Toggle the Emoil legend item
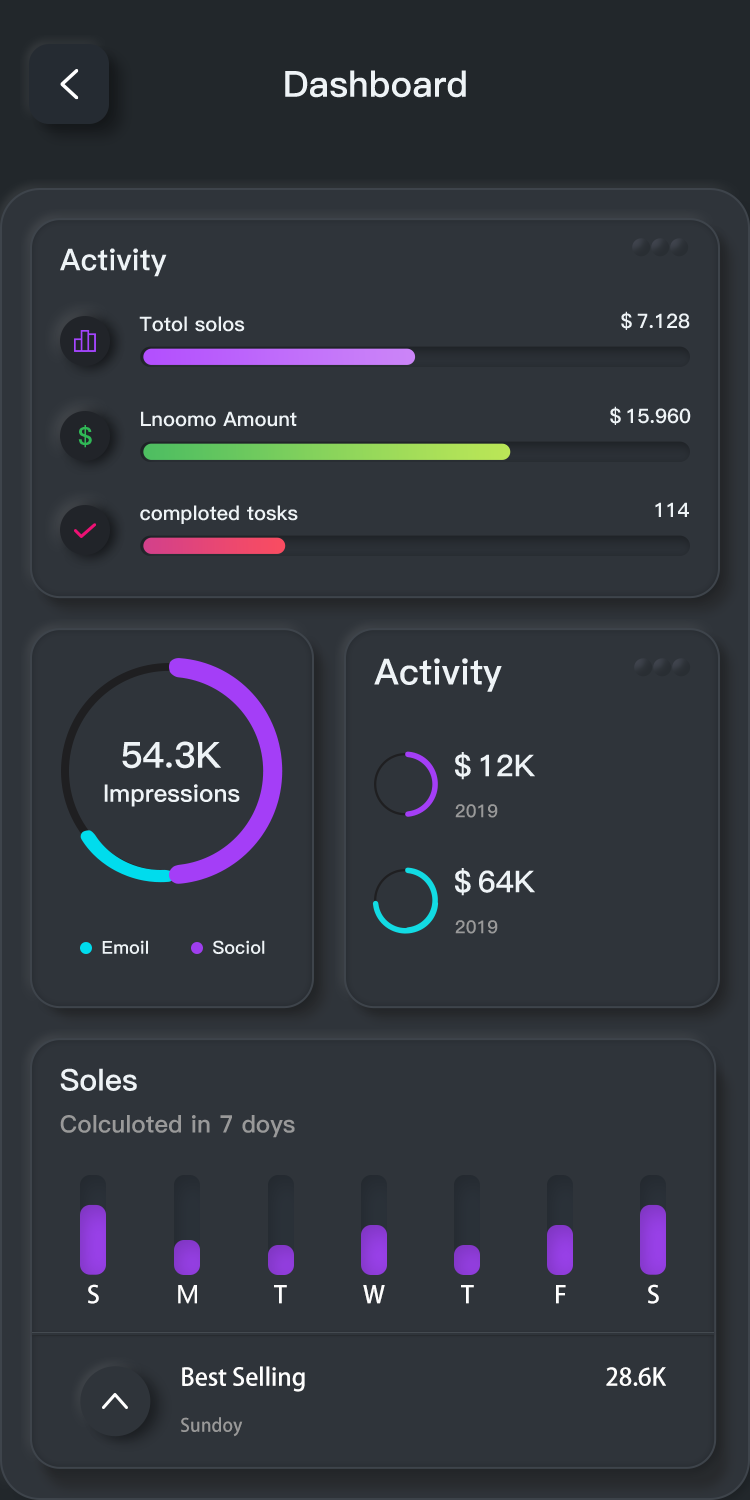This screenshot has height=1500, width=750. [x=115, y=948]
